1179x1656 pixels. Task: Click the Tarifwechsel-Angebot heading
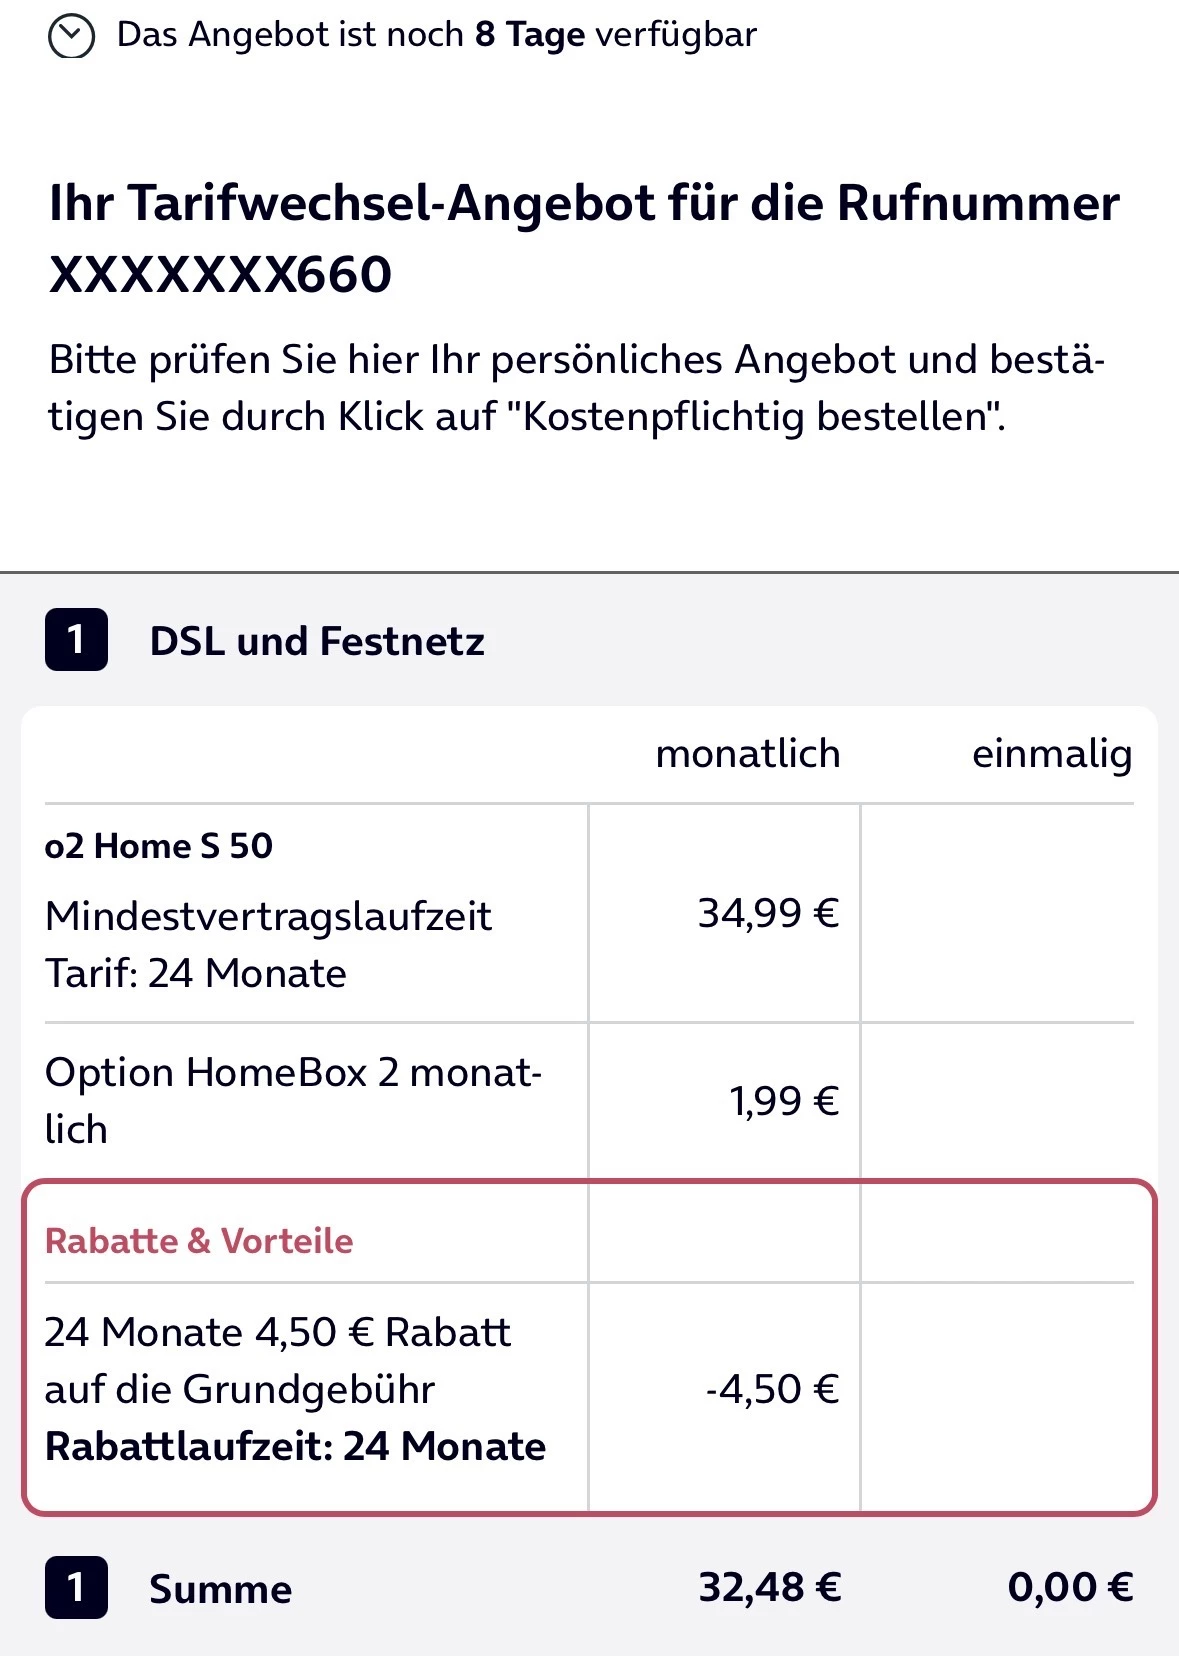coord(584,204)
